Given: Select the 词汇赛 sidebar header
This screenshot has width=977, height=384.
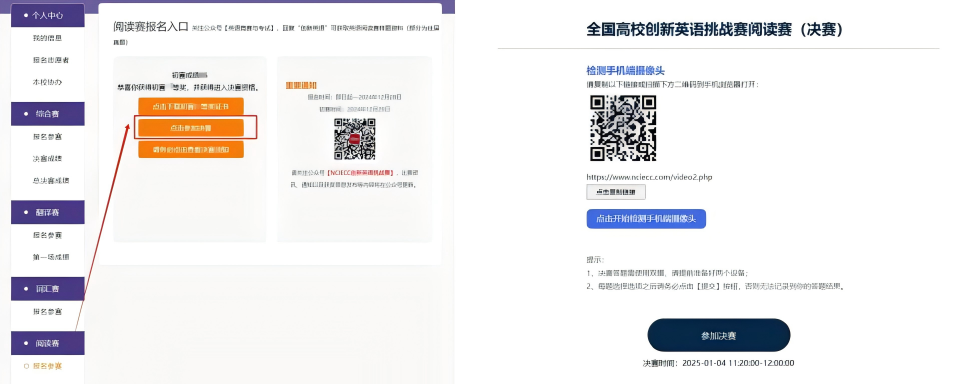Looking at the screenshot, I should point(47,289).
